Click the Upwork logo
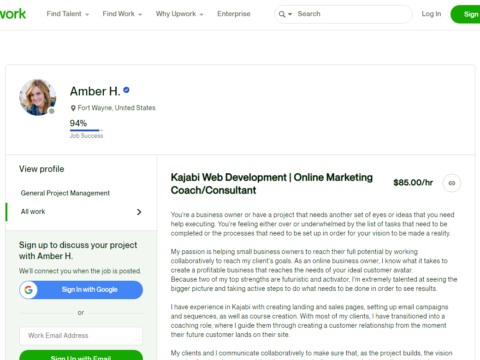This screenshot has height=360, width=480. pyautogui.click(x=13, y=14)
